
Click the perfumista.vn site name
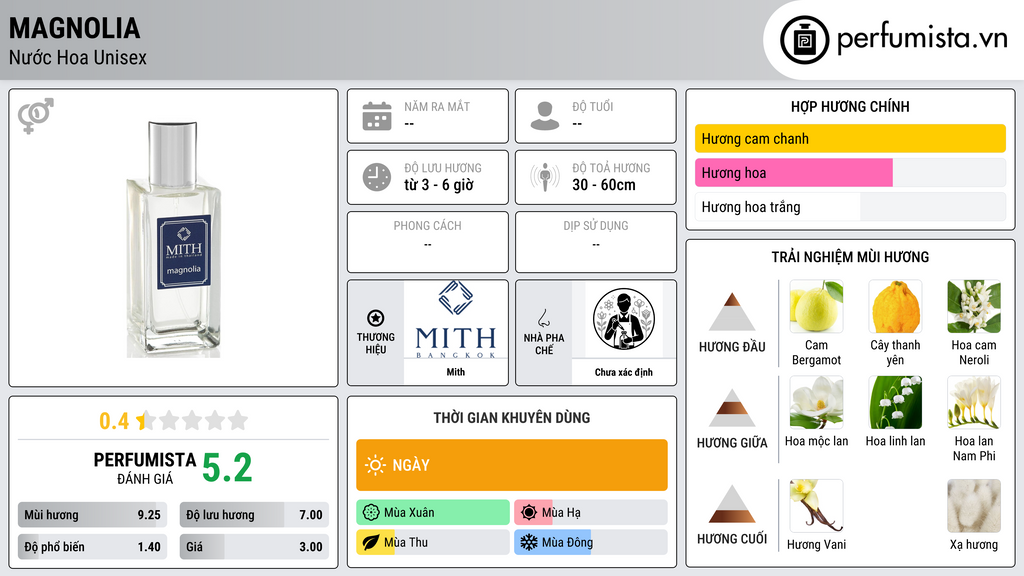tap(922, 39)
